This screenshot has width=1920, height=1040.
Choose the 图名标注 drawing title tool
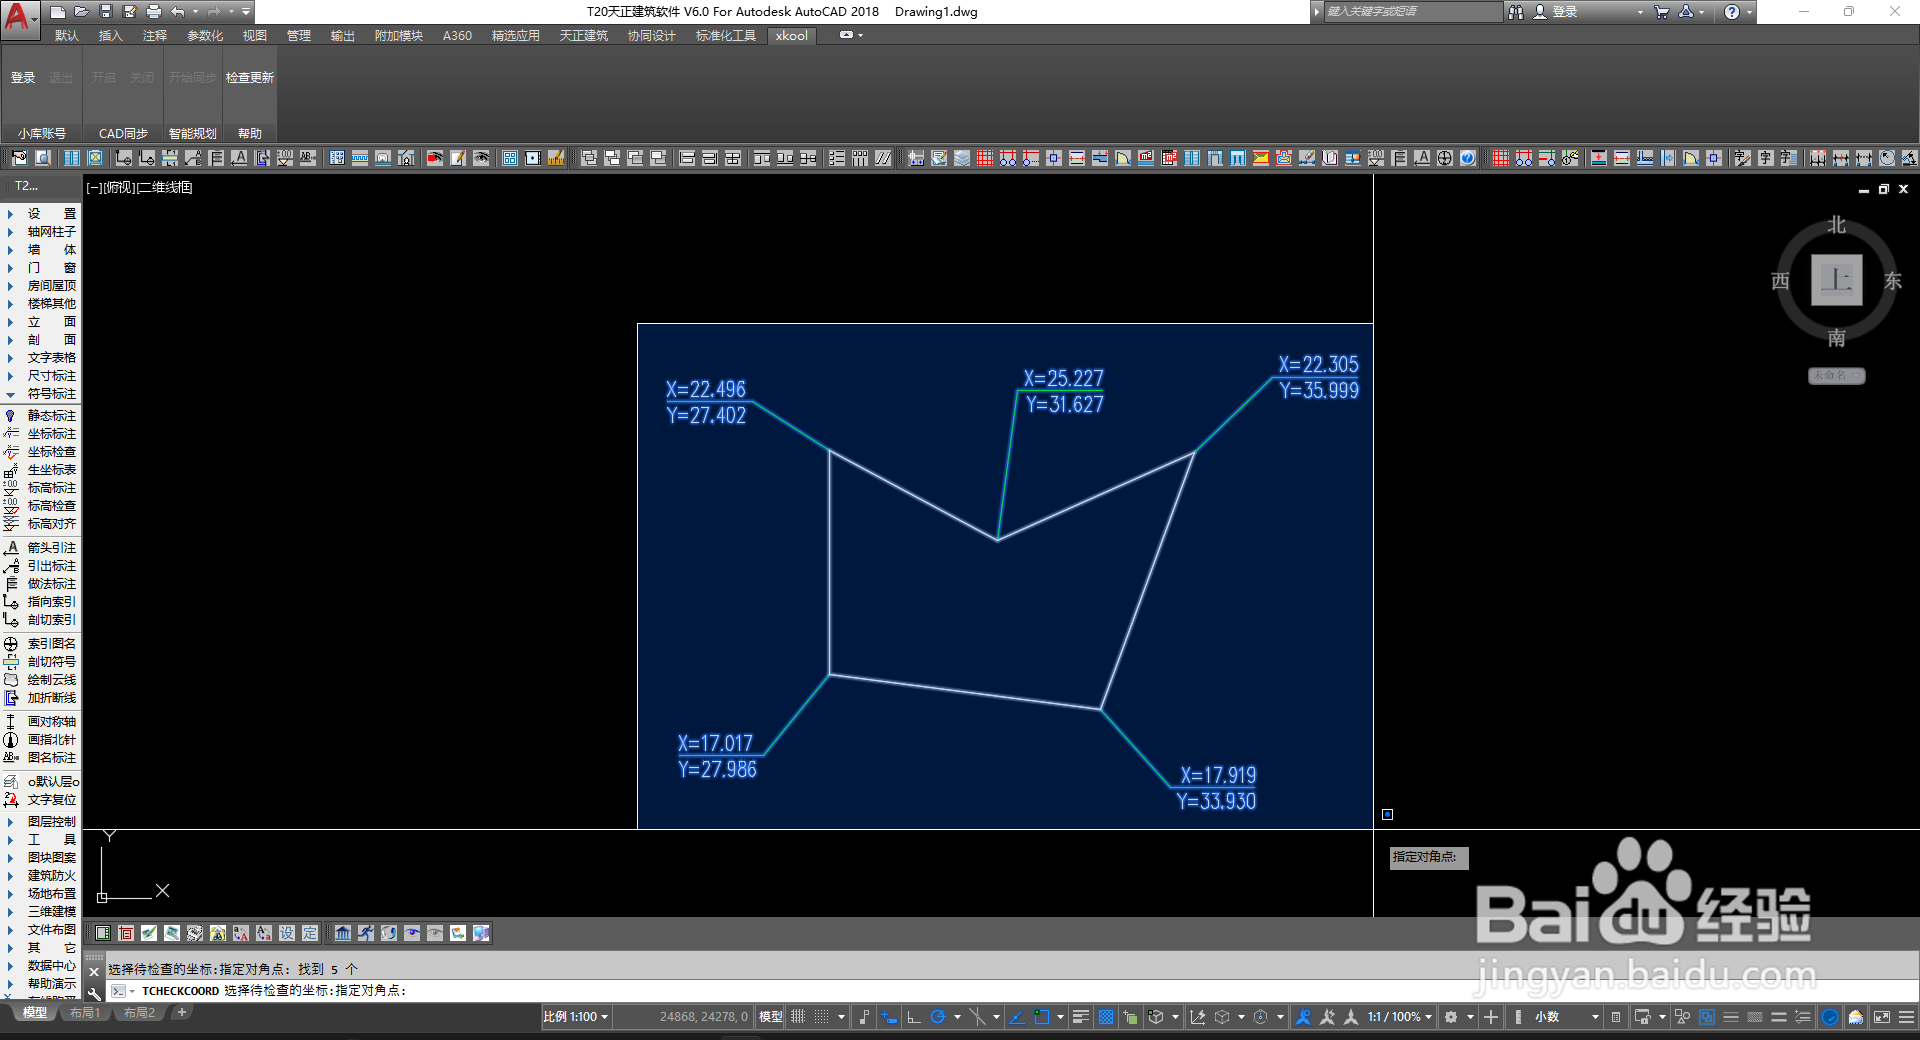[40, 758]
